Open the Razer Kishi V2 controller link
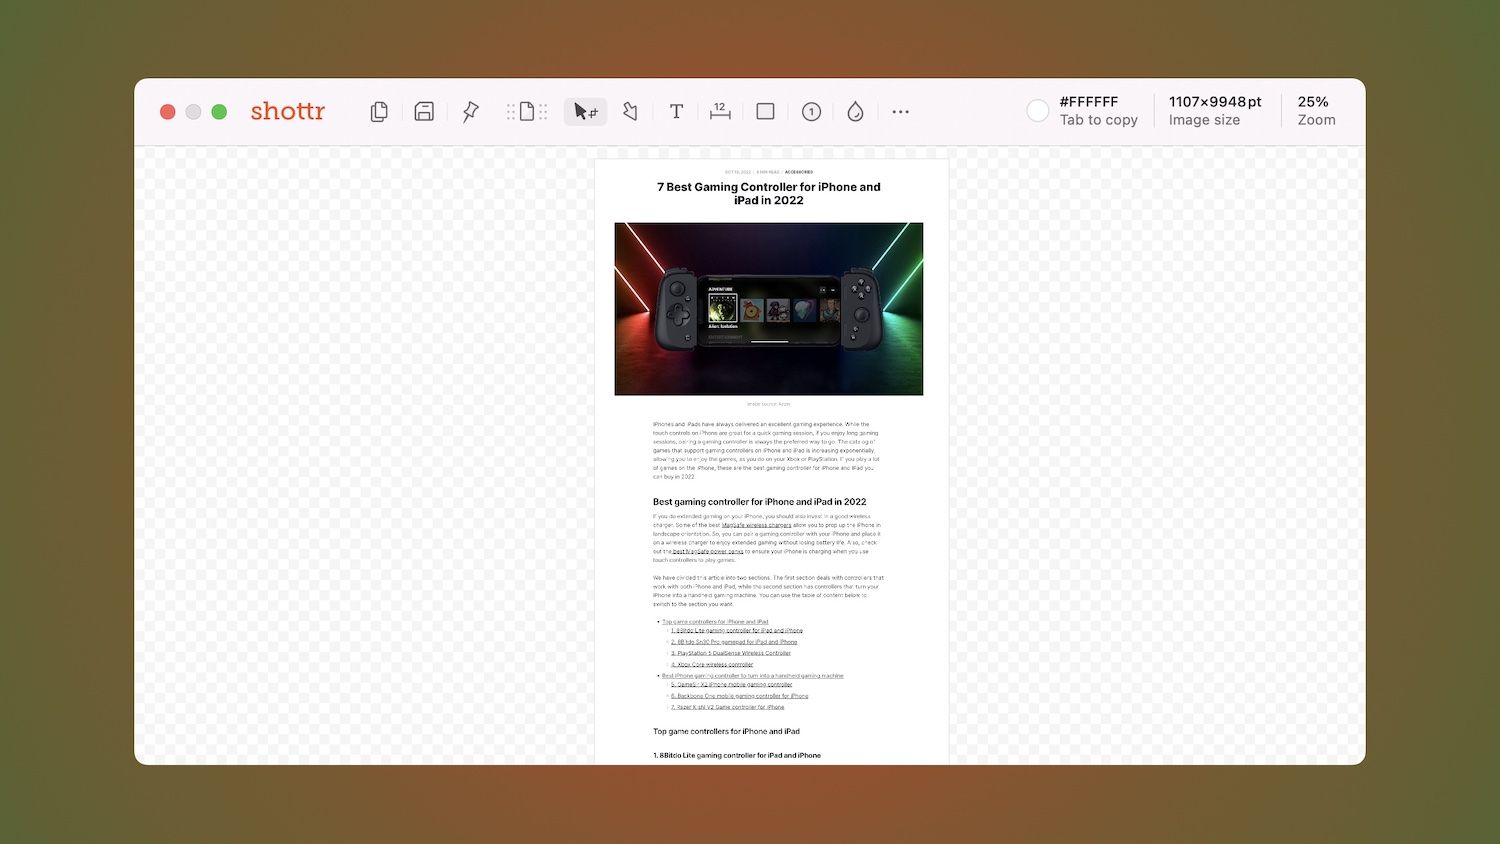Viewport: 1500px width, 844px height. point(726,706)
